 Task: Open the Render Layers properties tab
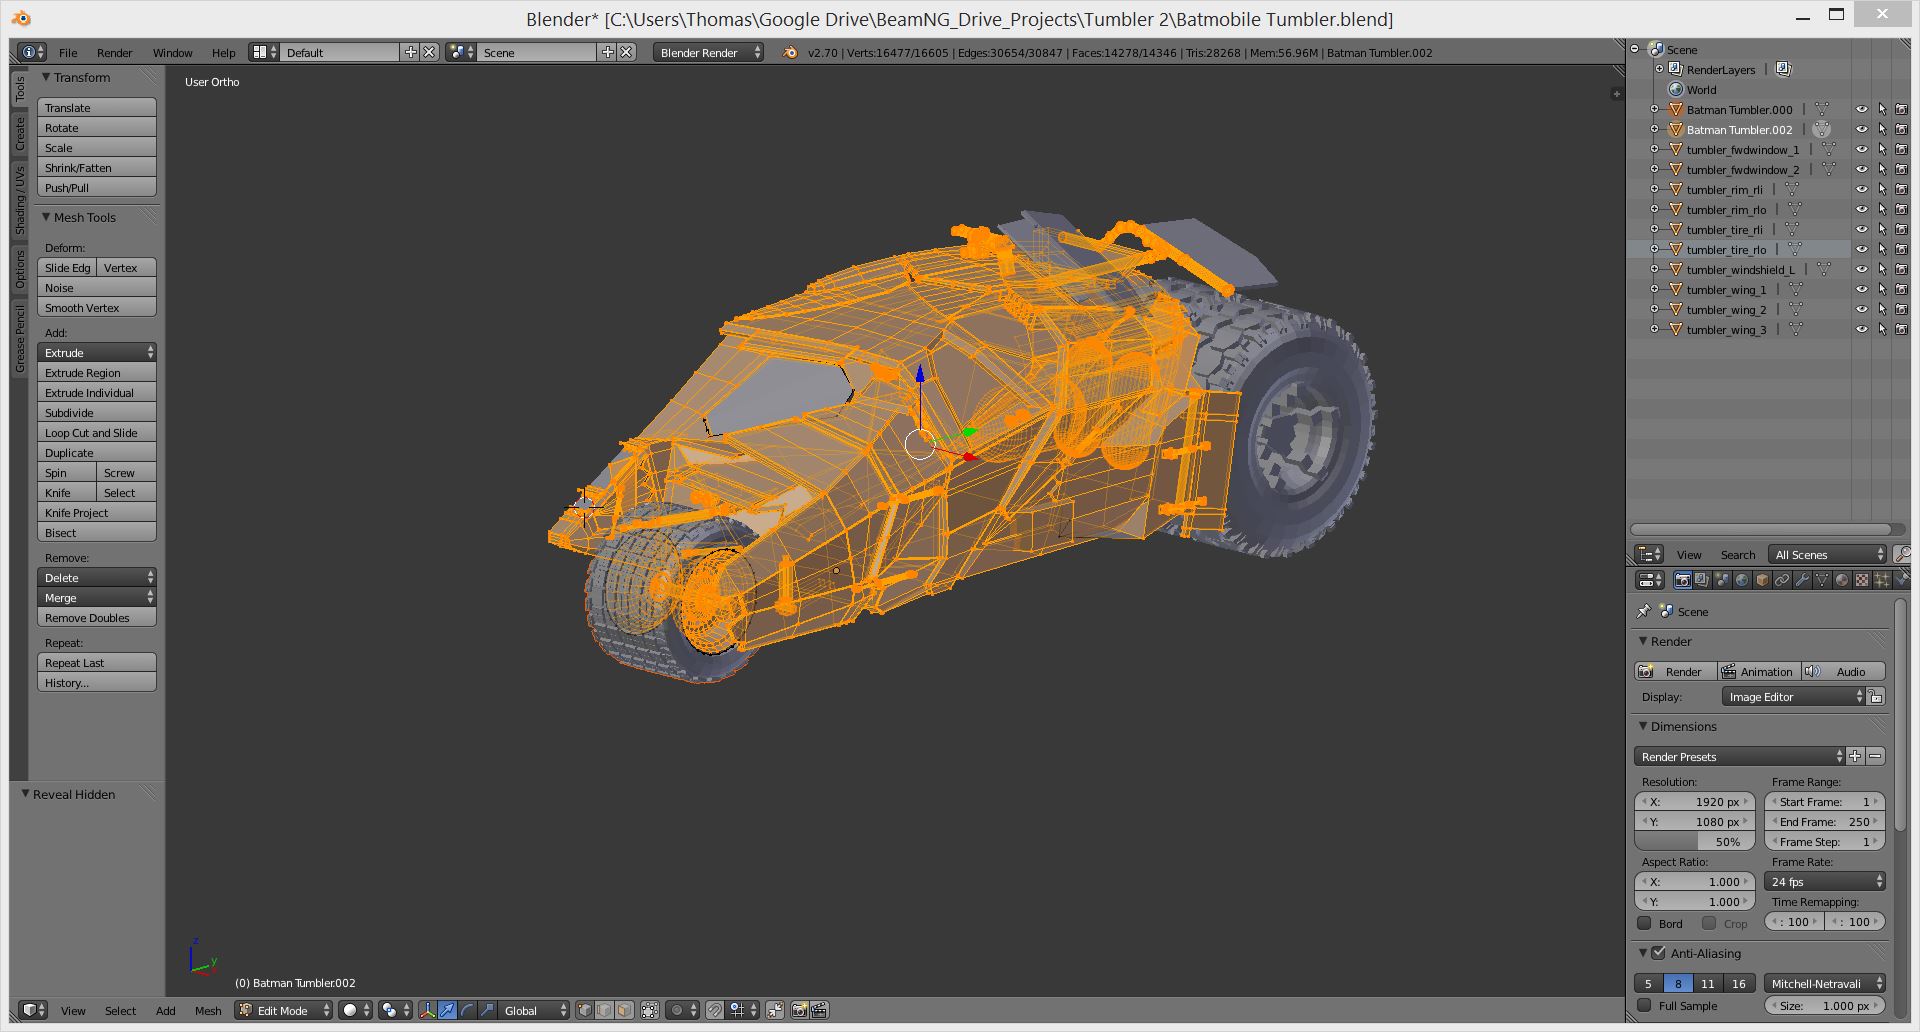coord(1702,580)
